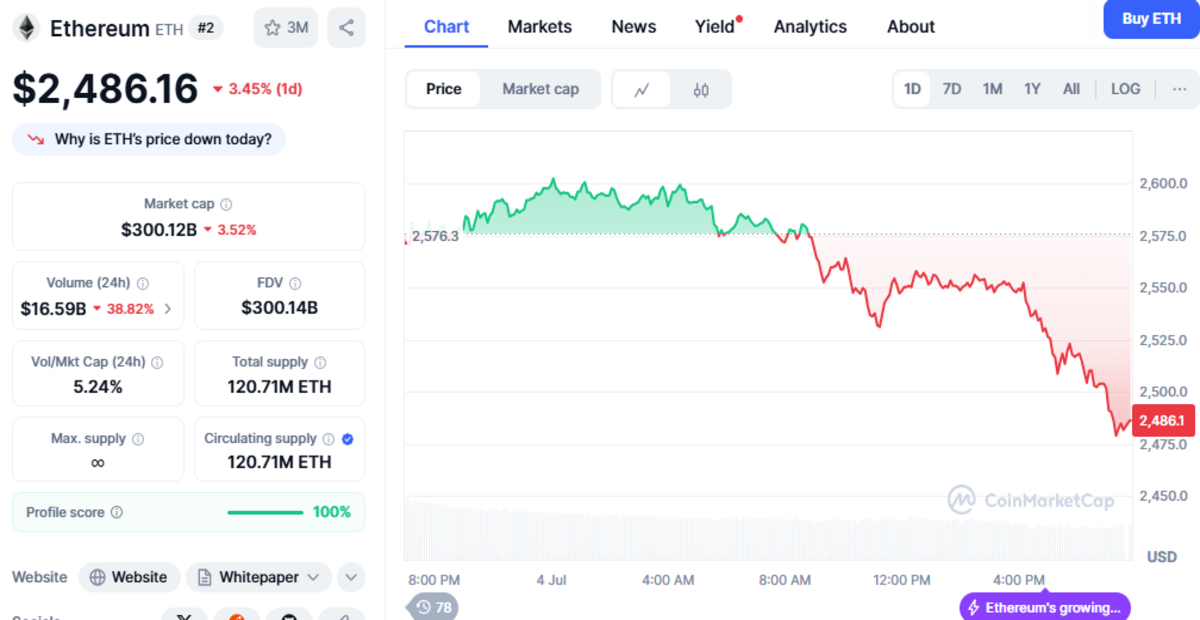Select the Market cap chart mode
Screen dimensions: 1200x620
point(540,89)
